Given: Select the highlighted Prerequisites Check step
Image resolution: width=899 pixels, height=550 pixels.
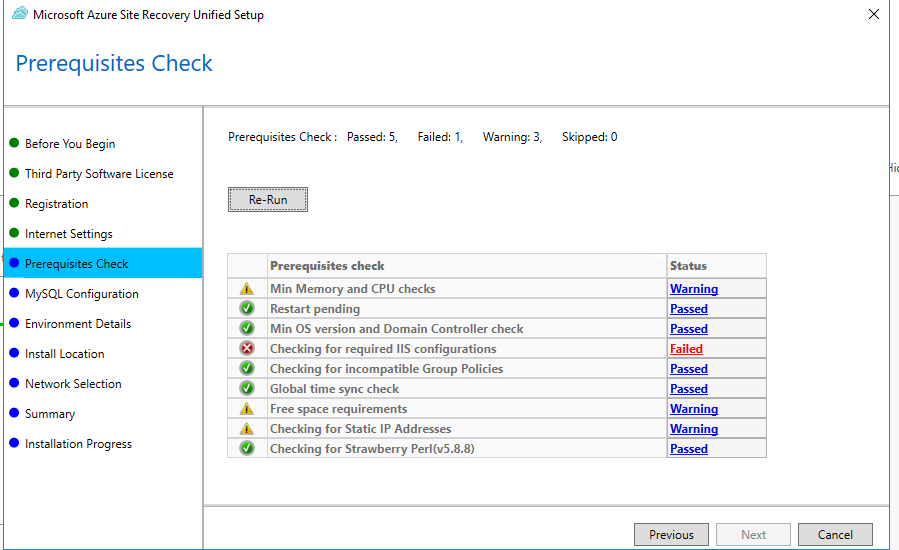Looking at the screenshot, I should pos(103,263).
